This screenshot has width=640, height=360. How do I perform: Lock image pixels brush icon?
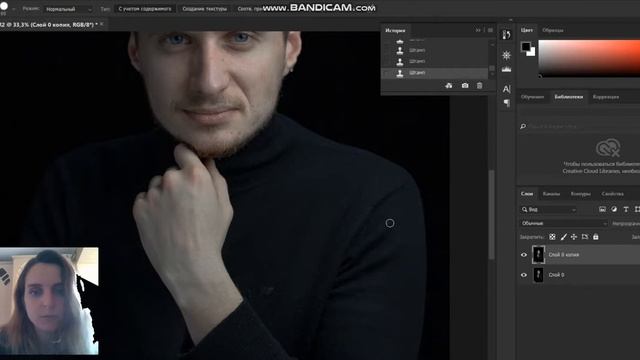[564, 237]
